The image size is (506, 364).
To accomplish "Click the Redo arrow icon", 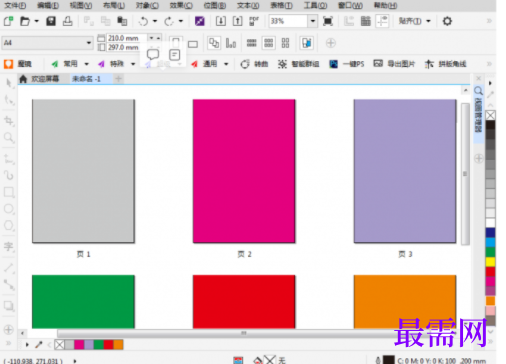I will tap(169, 21).
